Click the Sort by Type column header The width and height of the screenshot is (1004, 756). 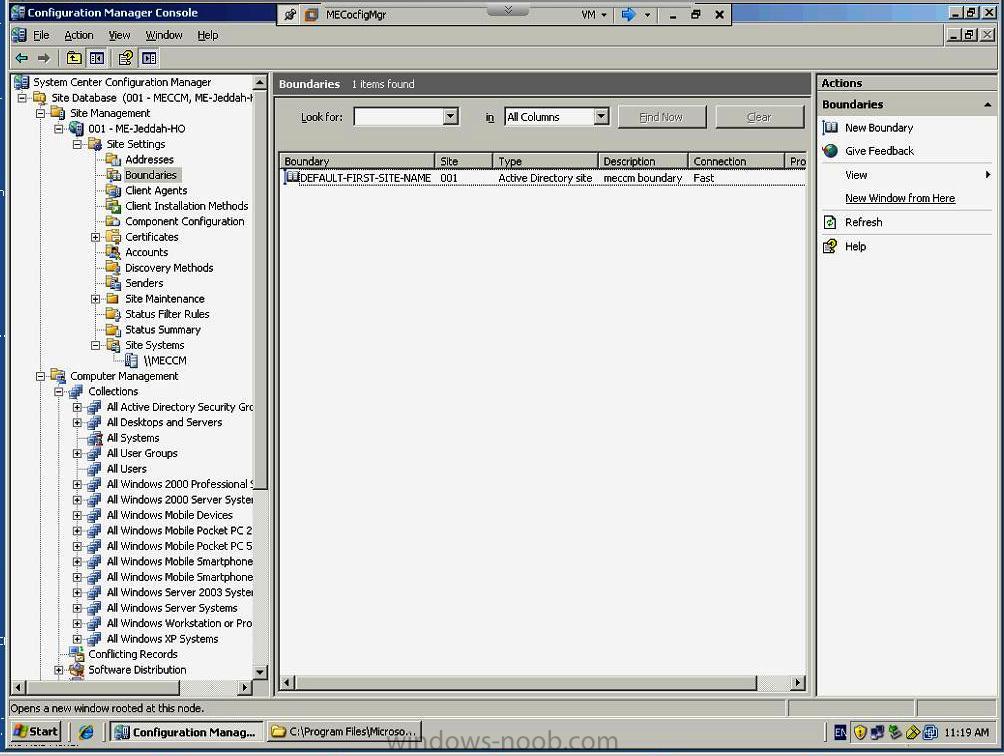click(x=545, y=161)
